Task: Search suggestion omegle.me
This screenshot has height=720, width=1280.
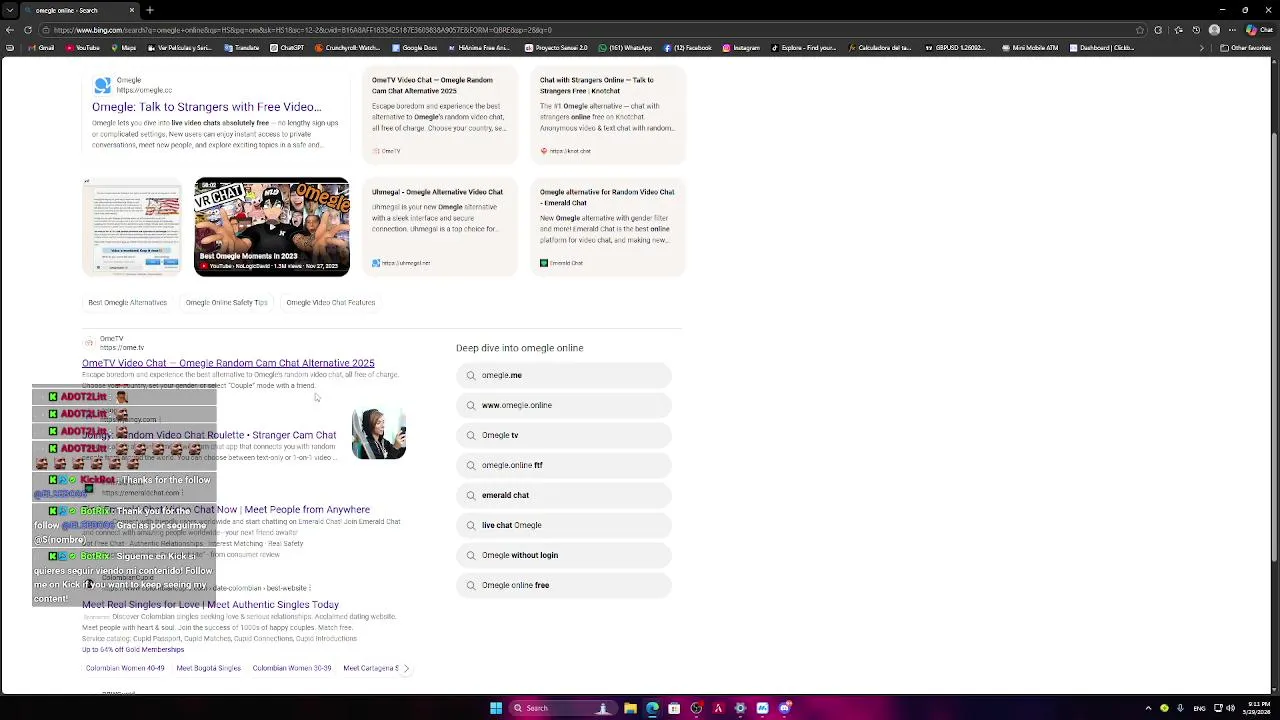Action: (564, 375)
